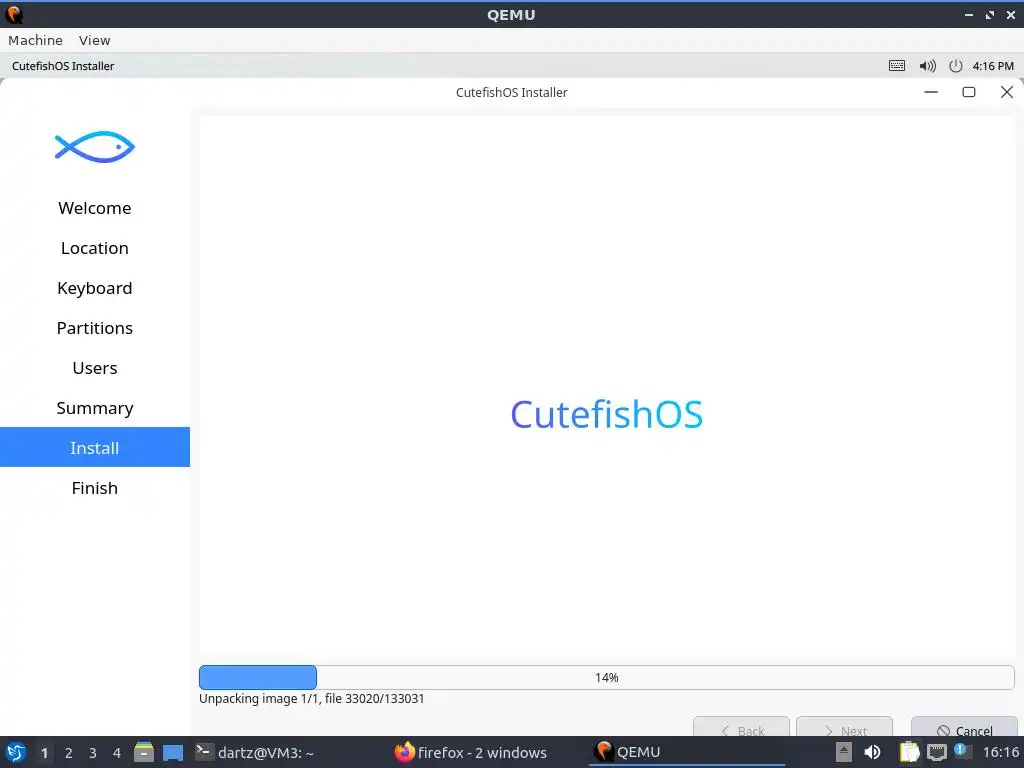Switch to workspace 1 in taskbar
This screenshot has height=768, width=1024.
44,753
